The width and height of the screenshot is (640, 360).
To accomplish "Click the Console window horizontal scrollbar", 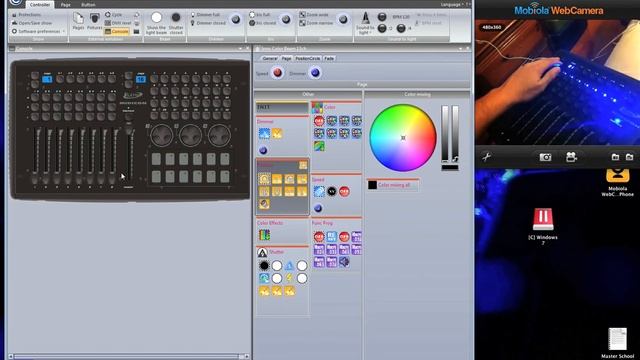I will pos(129,356).
